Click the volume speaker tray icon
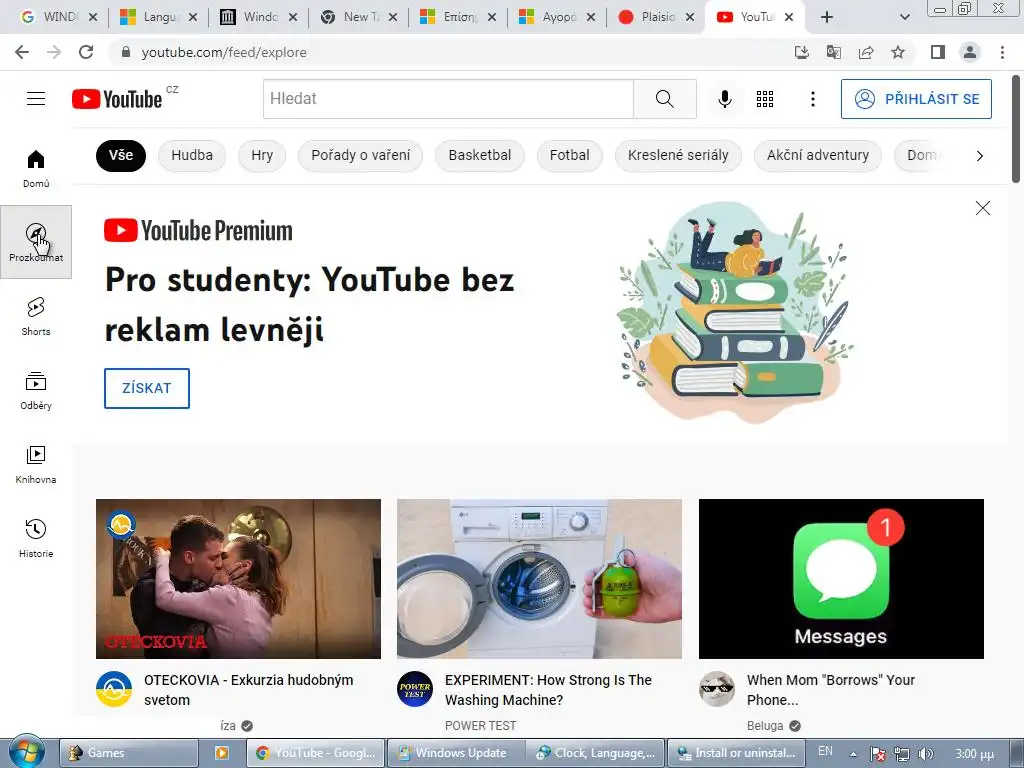This screenshot has width=1024, height=768. [x=925, y=754]
